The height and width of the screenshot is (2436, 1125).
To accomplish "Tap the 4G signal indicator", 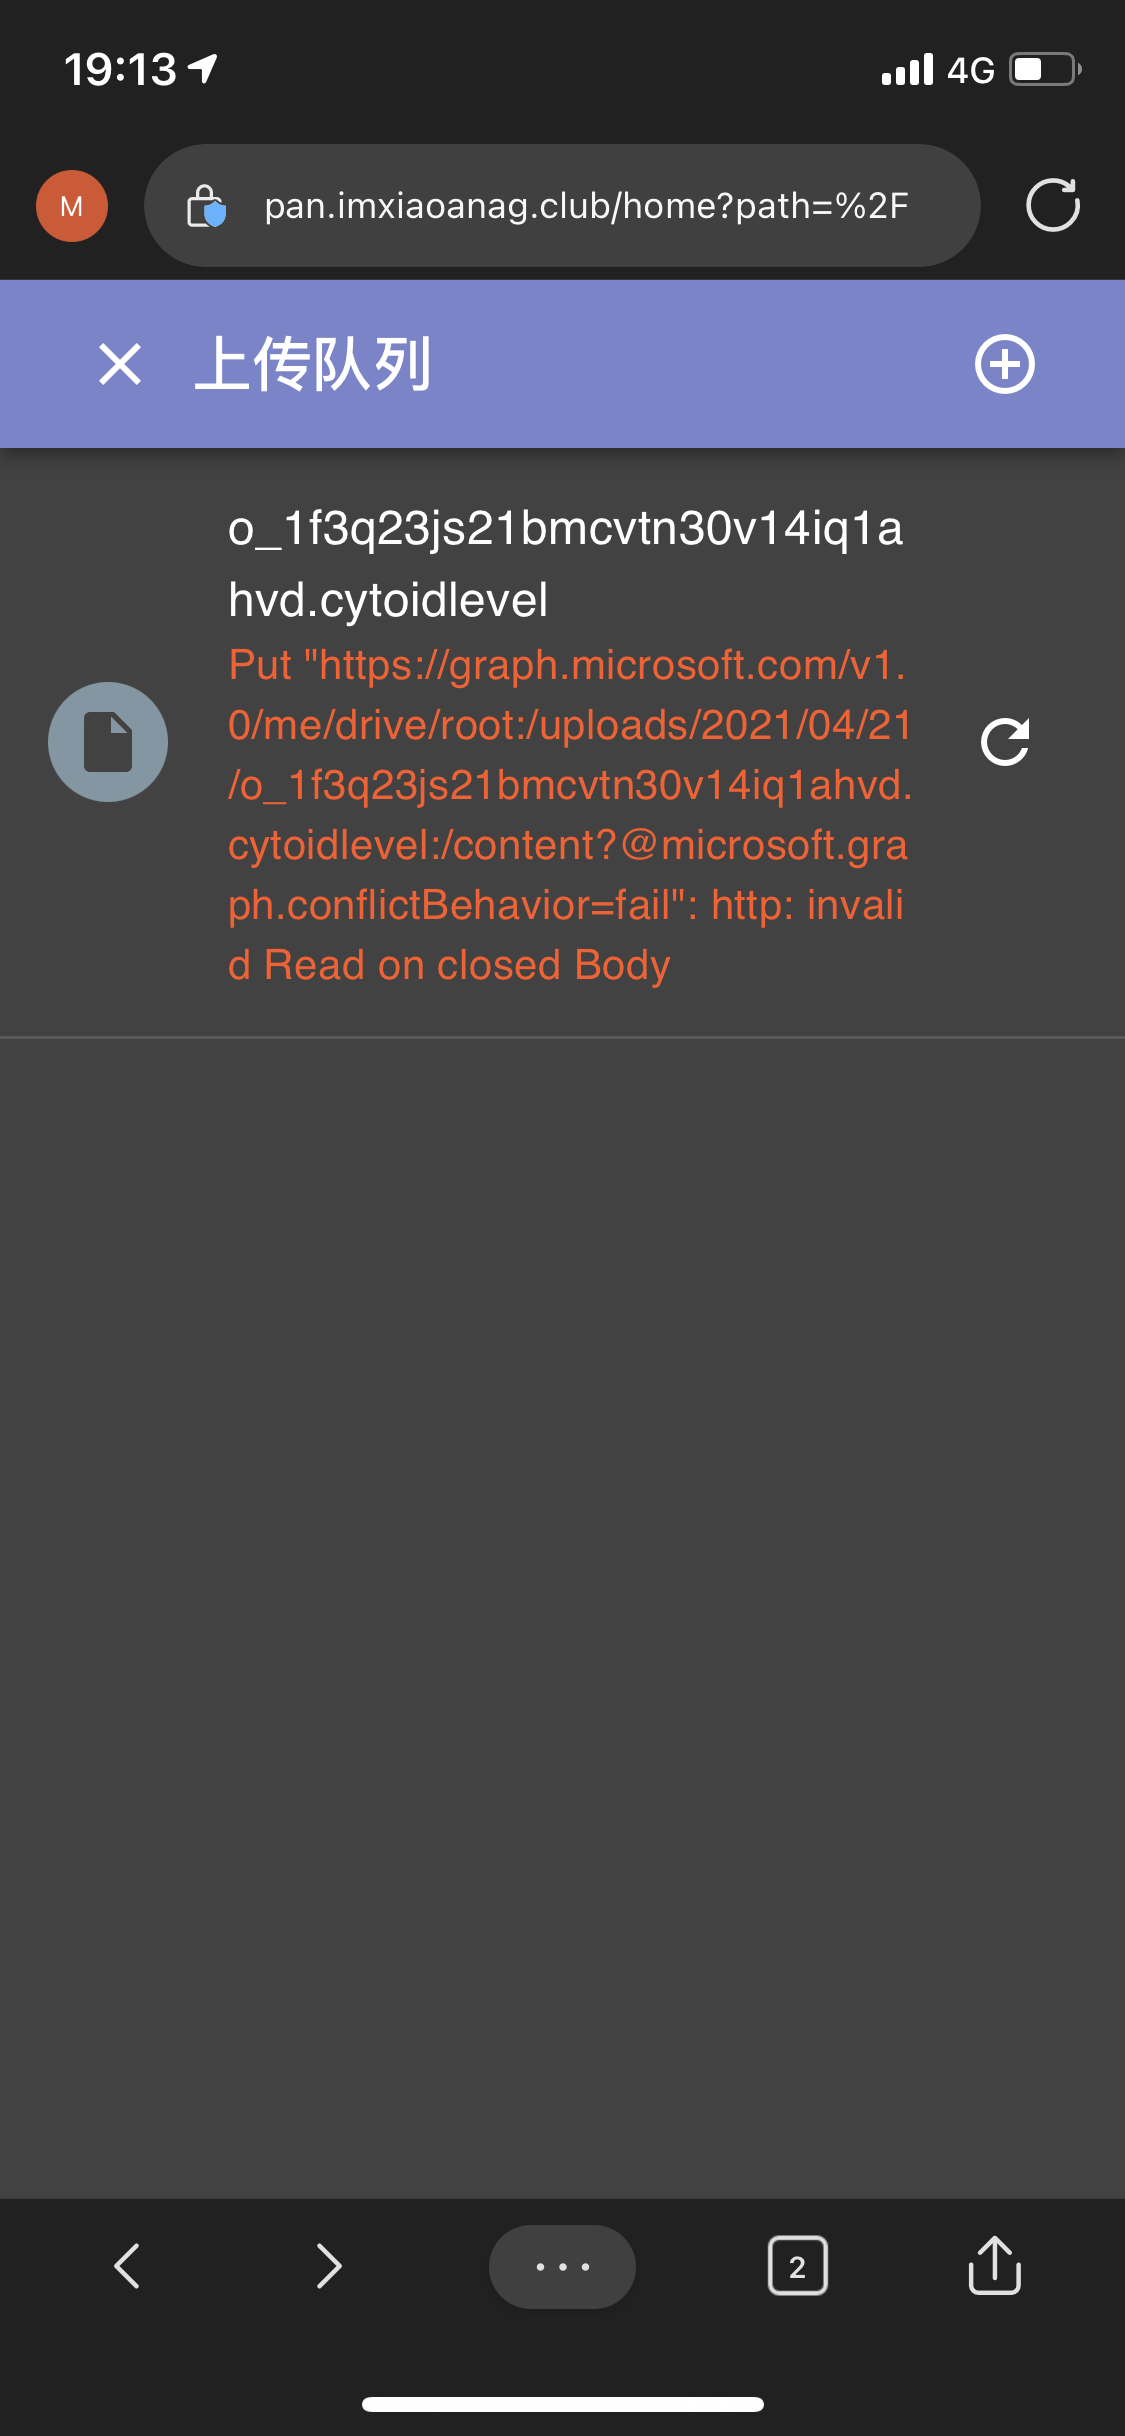I will pyautogui.click(x=938, y=70).
